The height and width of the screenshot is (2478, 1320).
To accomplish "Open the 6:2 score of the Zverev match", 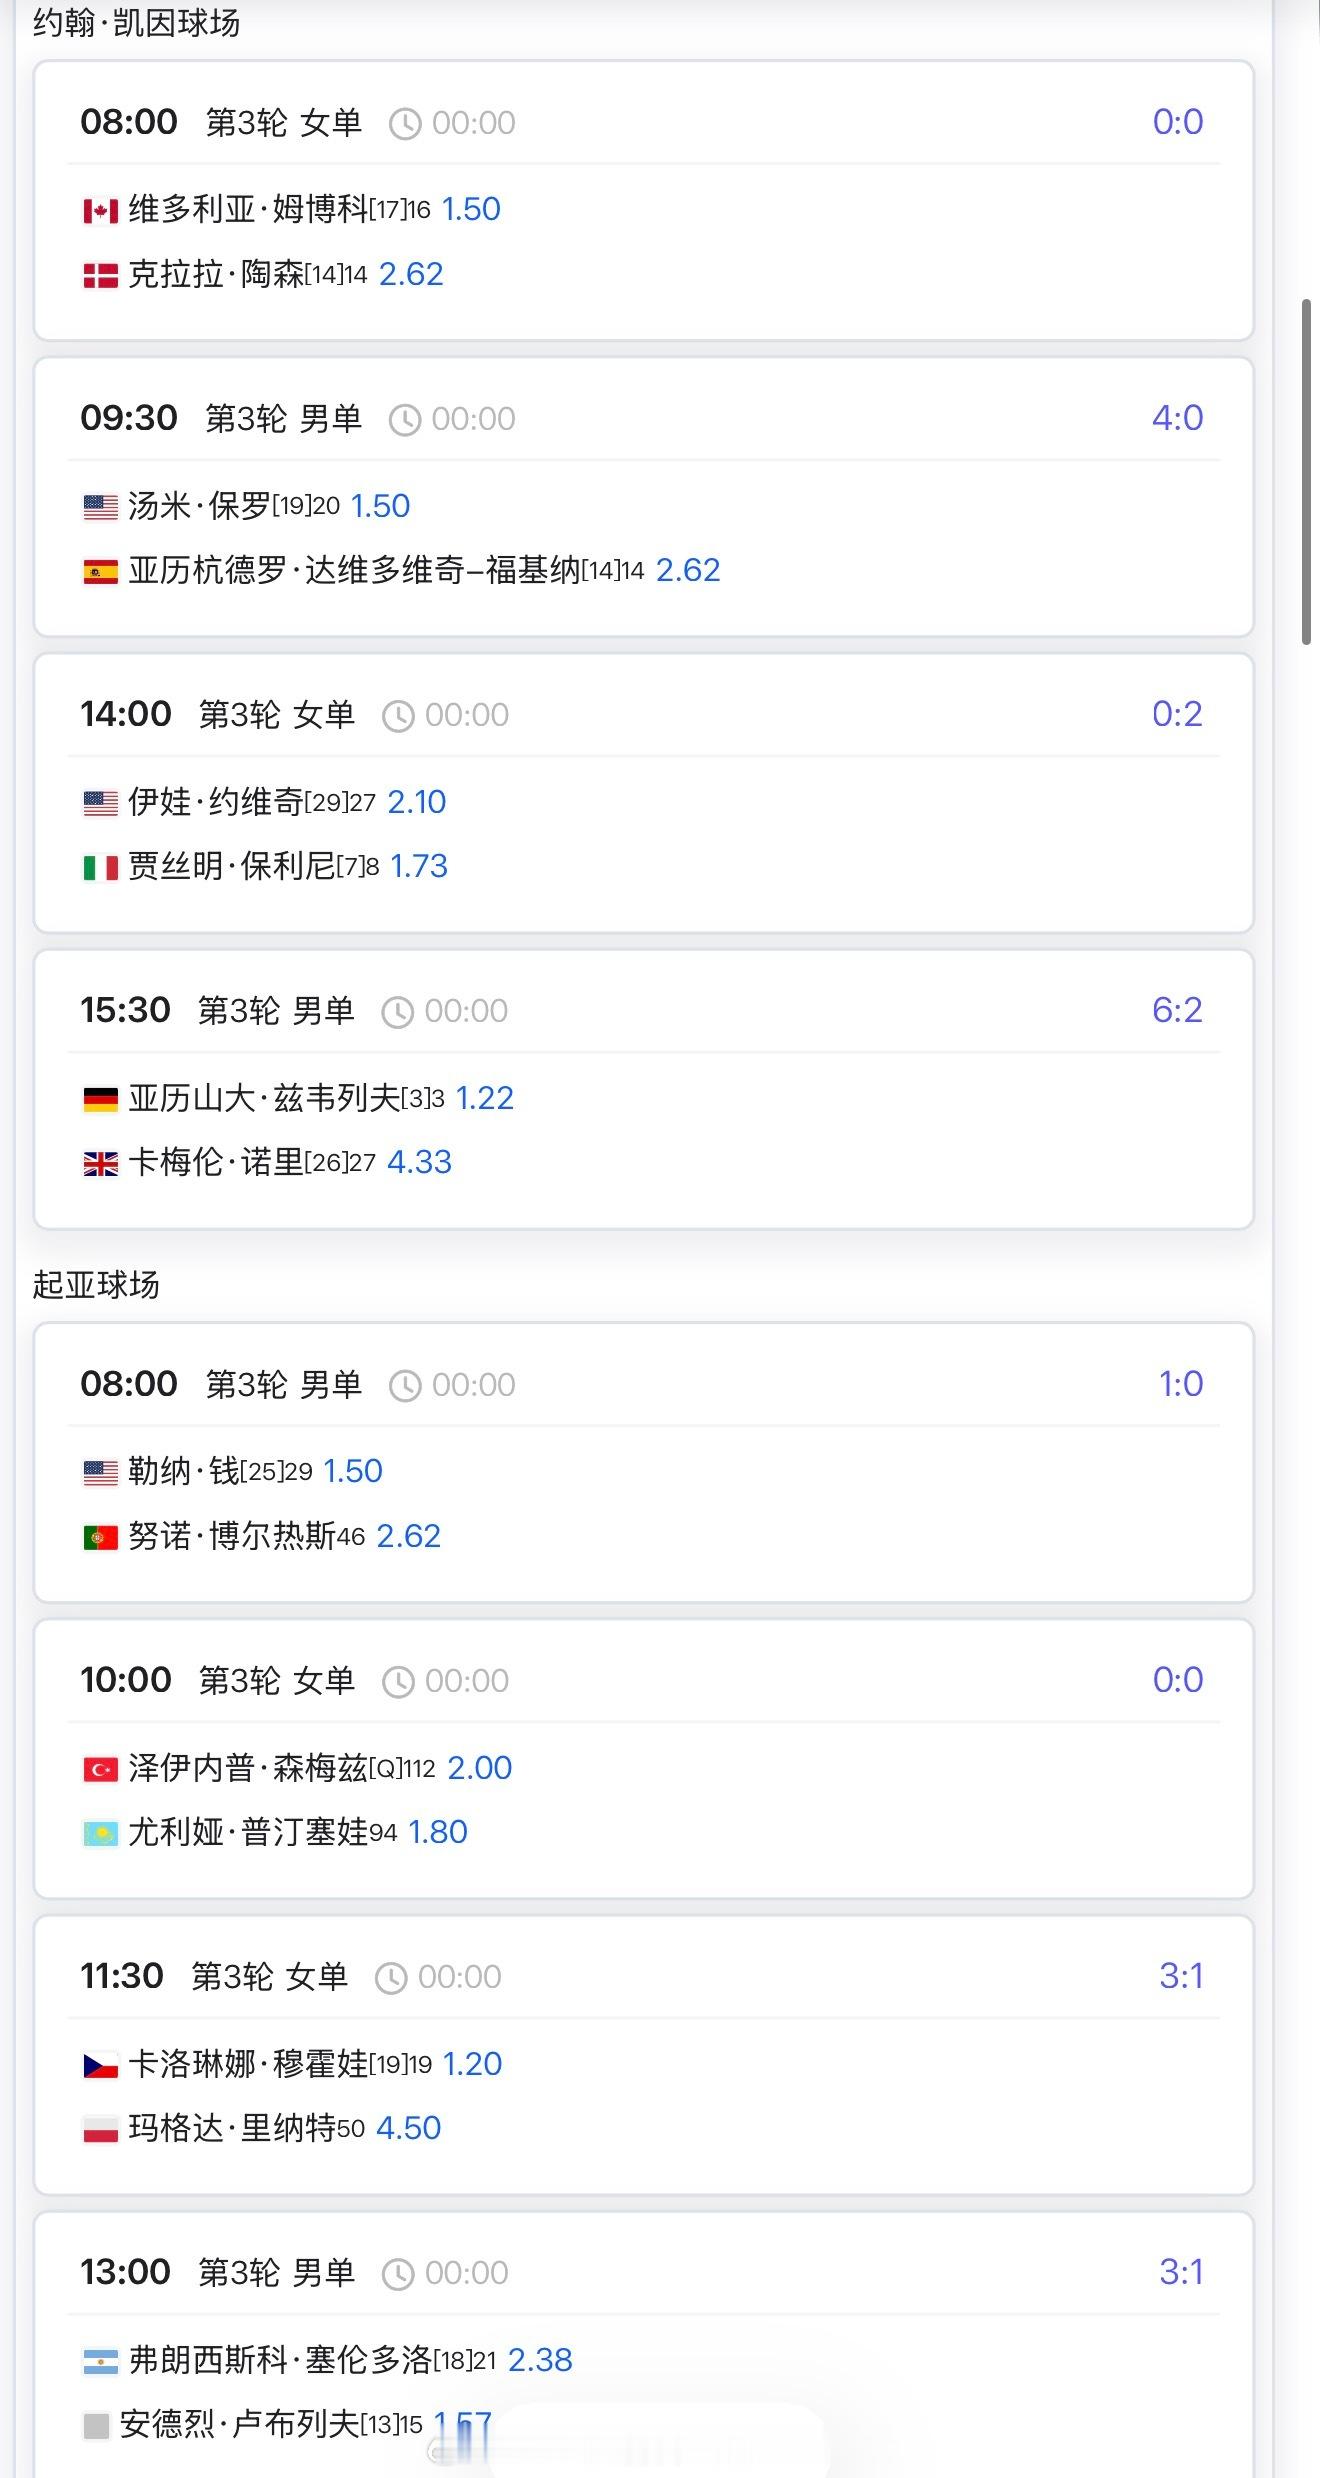I will [1177, 1010].
